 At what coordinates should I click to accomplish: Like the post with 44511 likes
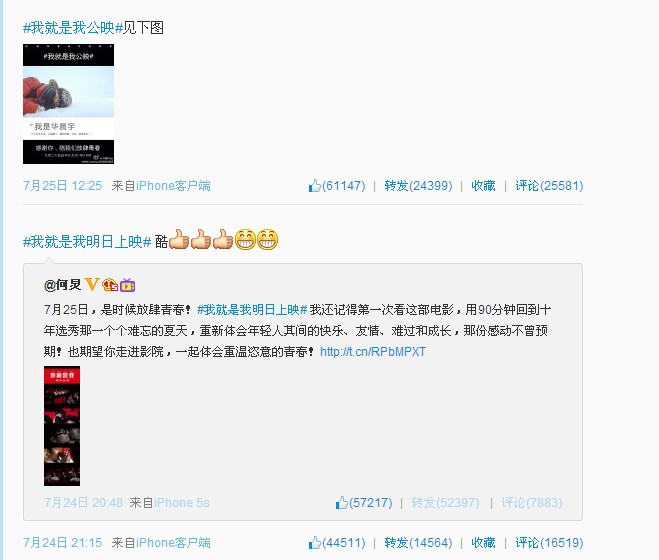(337, 542)
